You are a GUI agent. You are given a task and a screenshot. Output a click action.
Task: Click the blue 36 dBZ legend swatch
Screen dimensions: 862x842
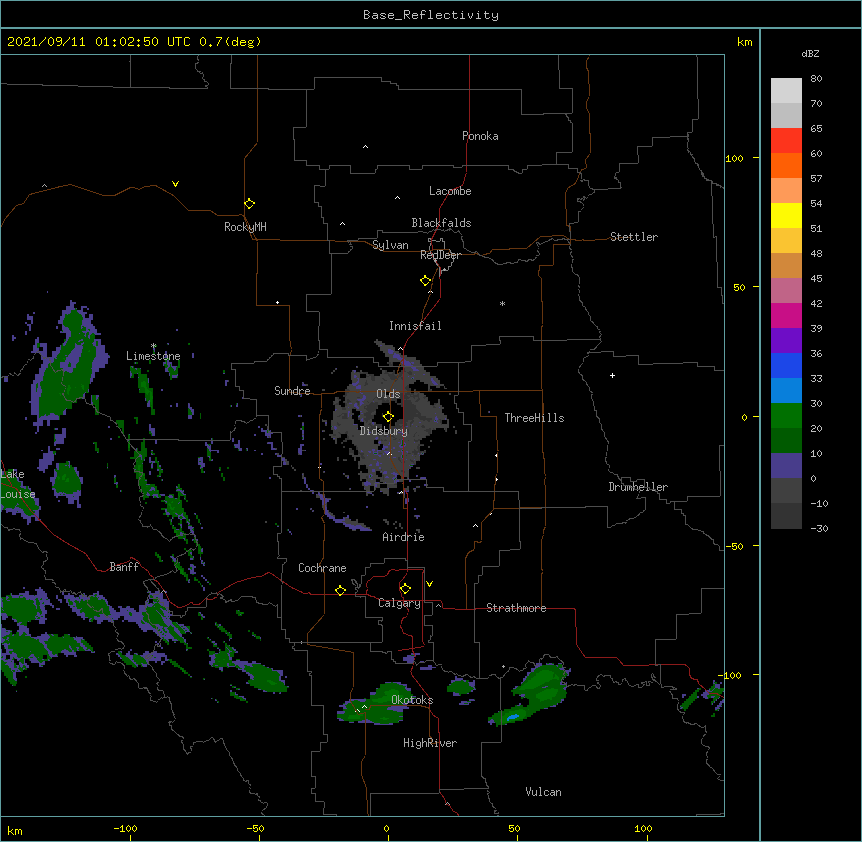786,365
